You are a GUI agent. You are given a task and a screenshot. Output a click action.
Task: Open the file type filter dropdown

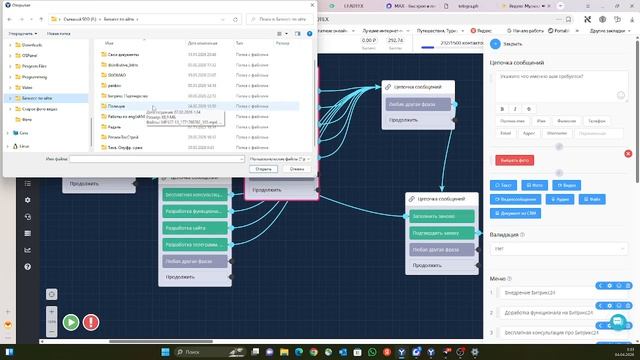point(280,159)
